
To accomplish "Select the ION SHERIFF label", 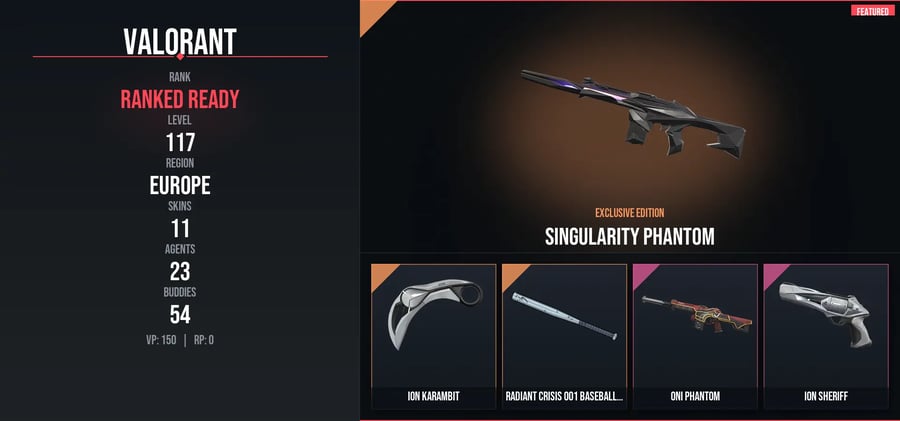I will (826, 396).
